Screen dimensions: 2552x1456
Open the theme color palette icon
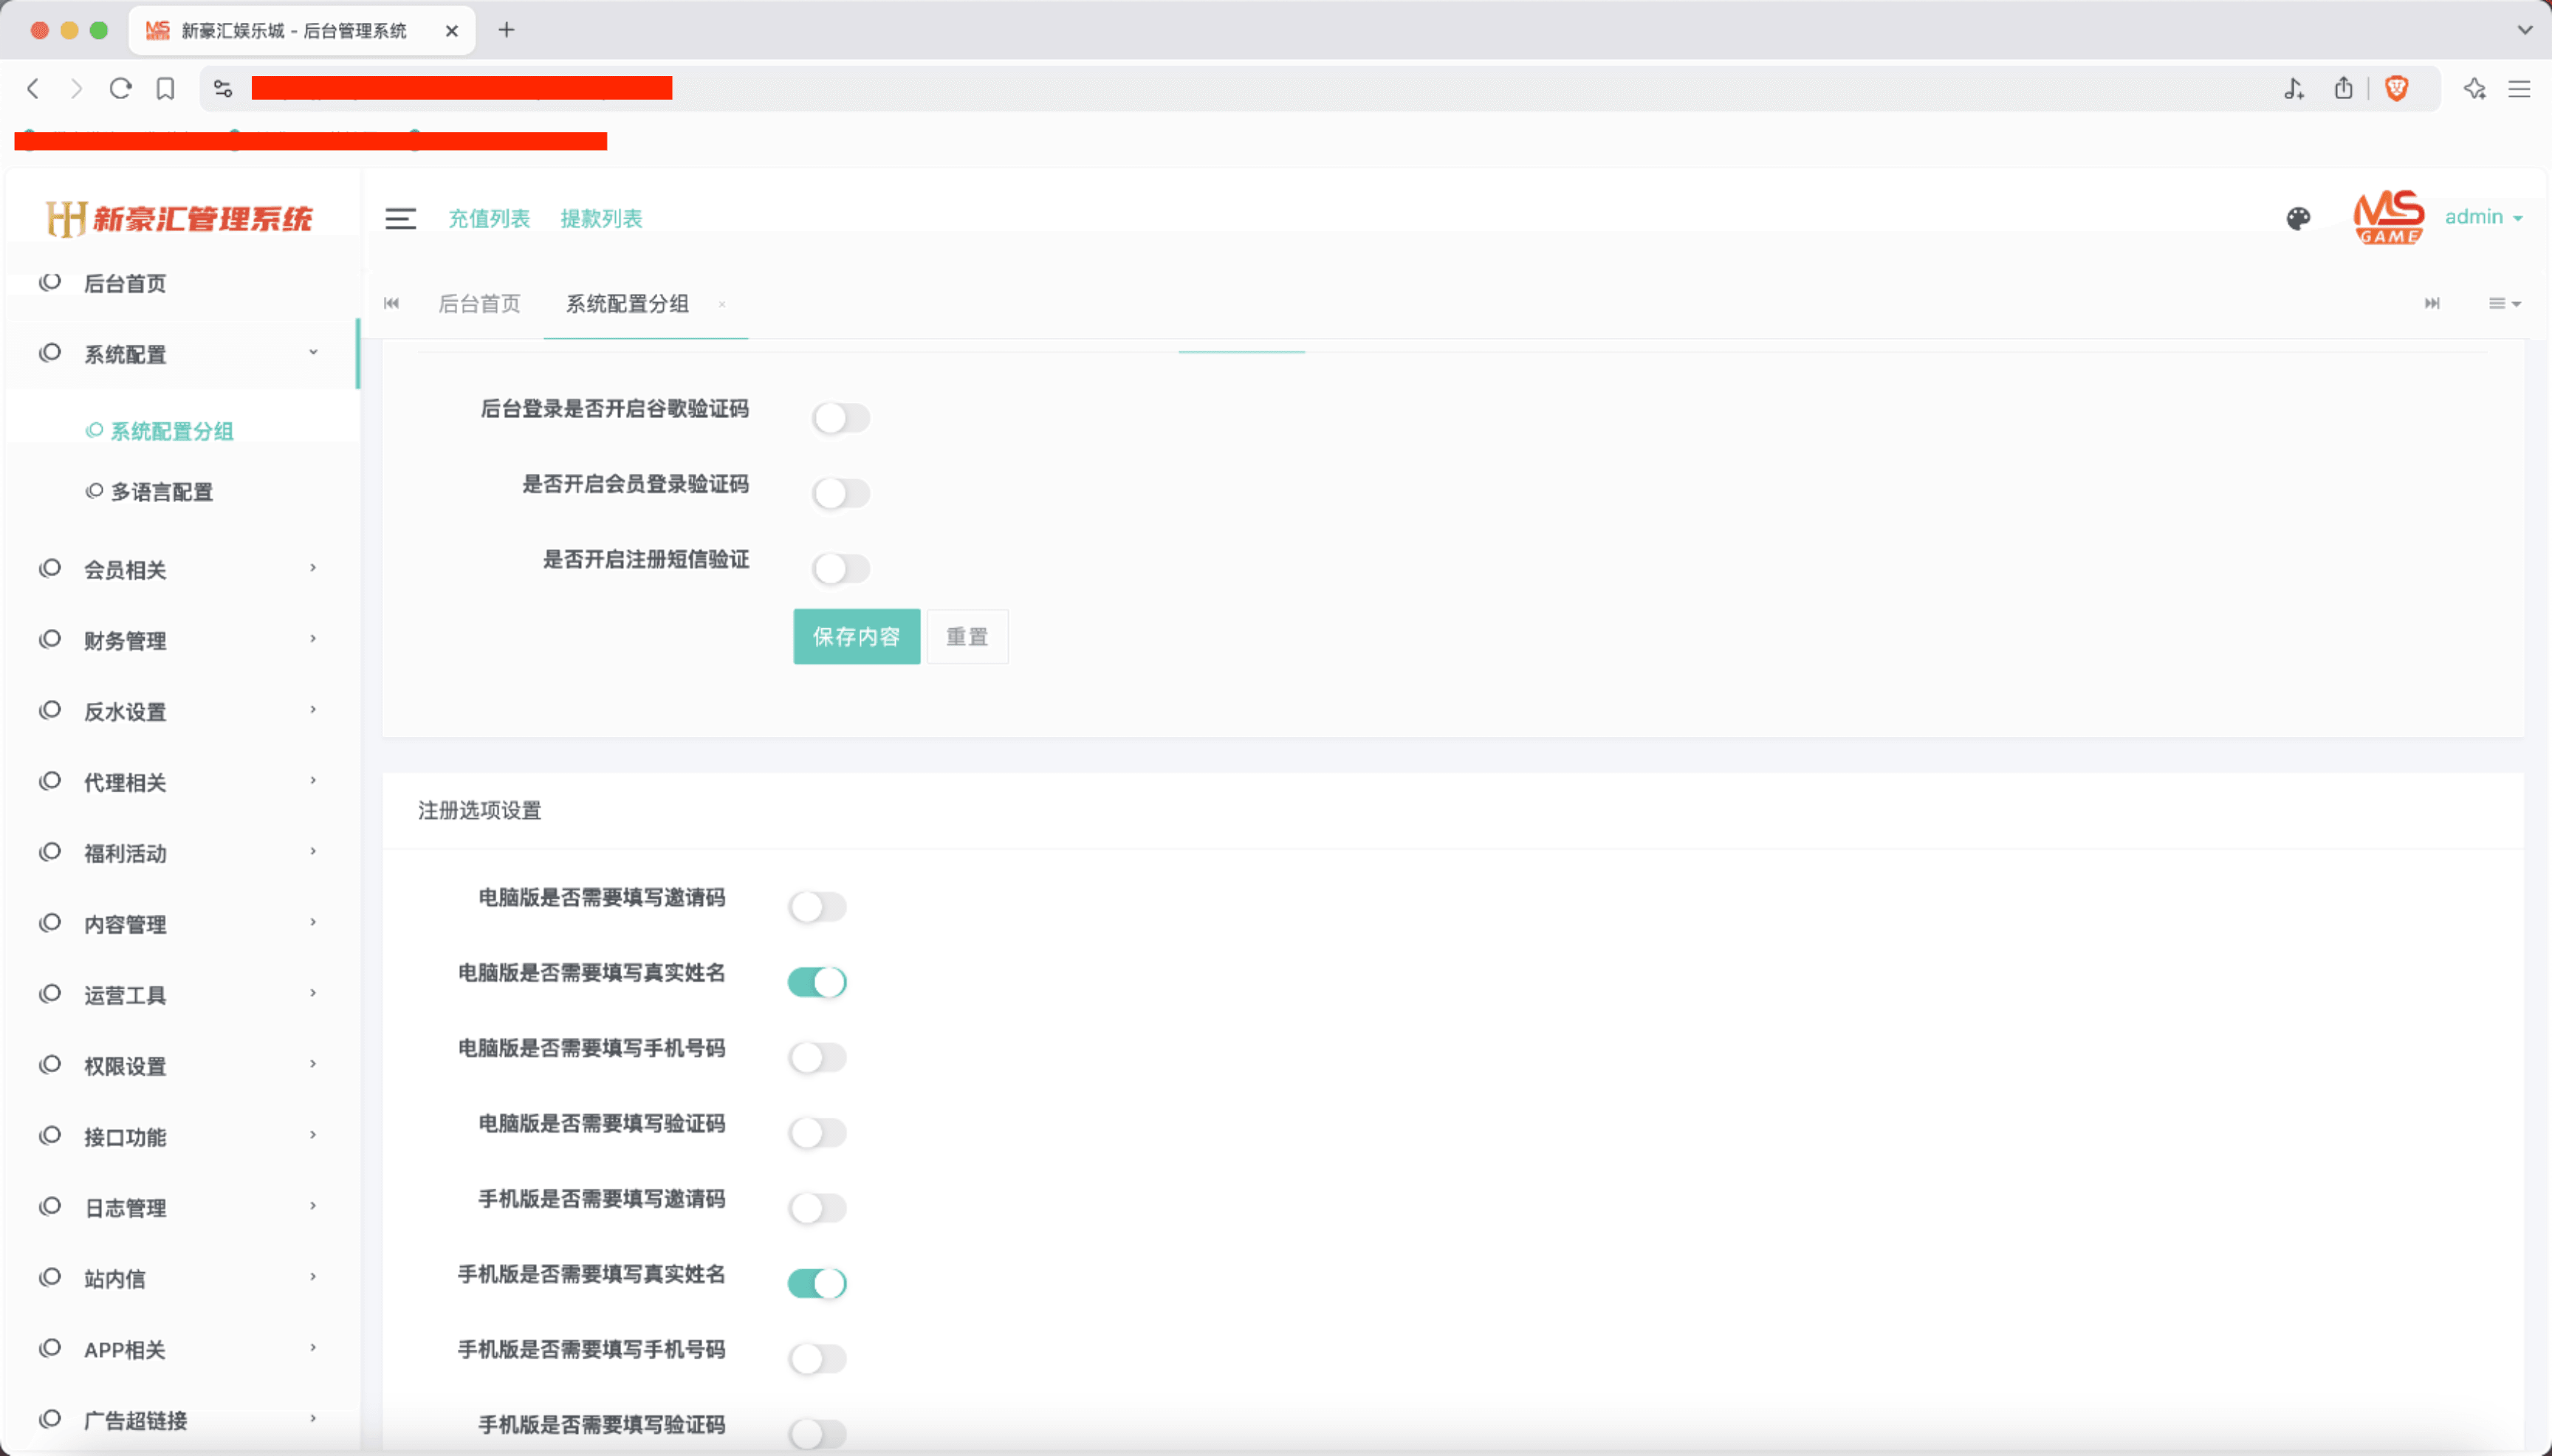[x=2298, y=218]
